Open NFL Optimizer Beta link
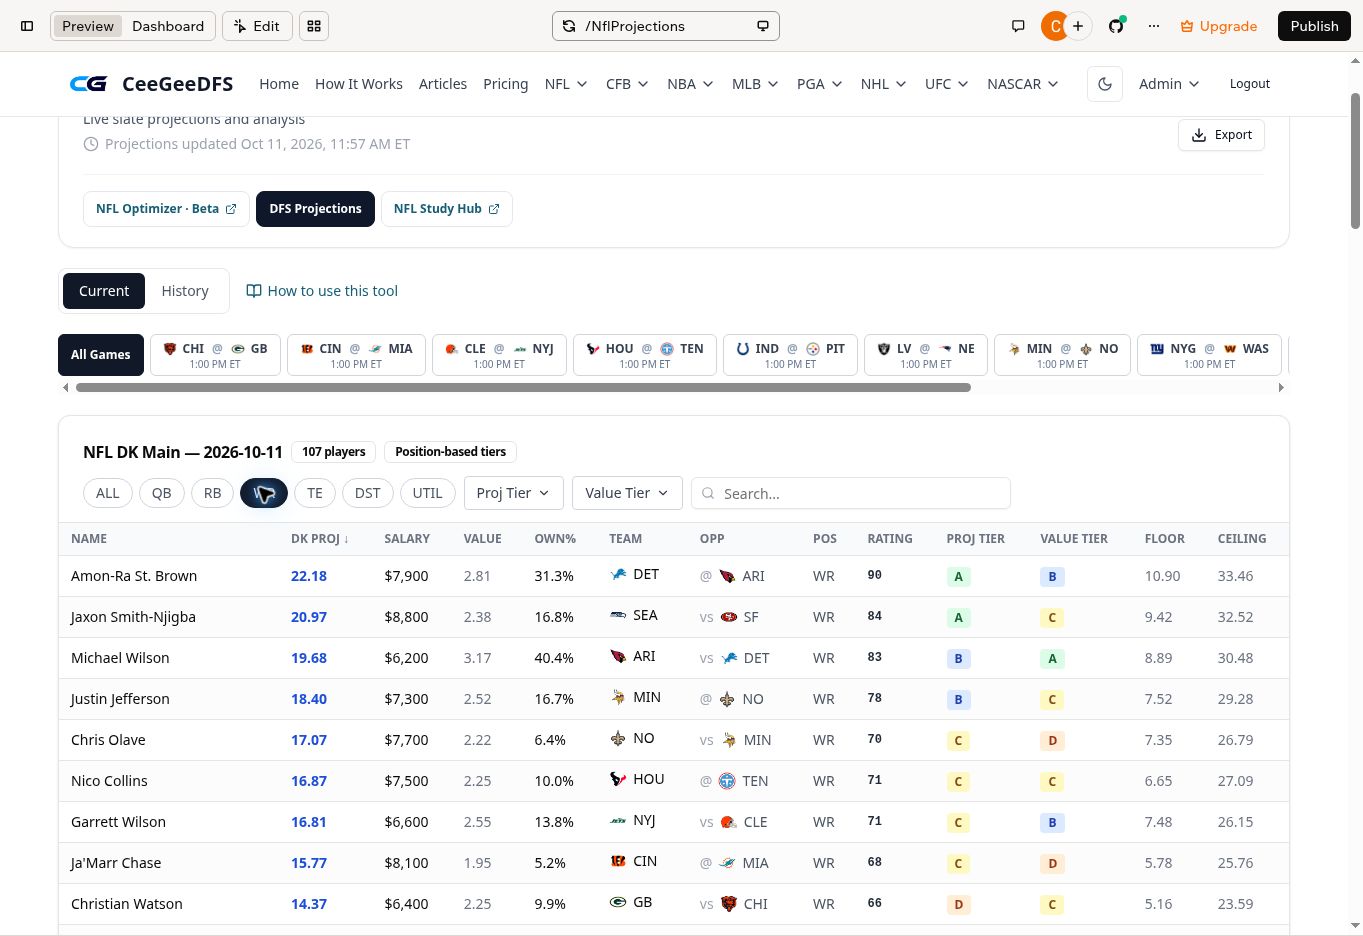The height and width of the screenshot is (936, 1363). coord(166,209)
